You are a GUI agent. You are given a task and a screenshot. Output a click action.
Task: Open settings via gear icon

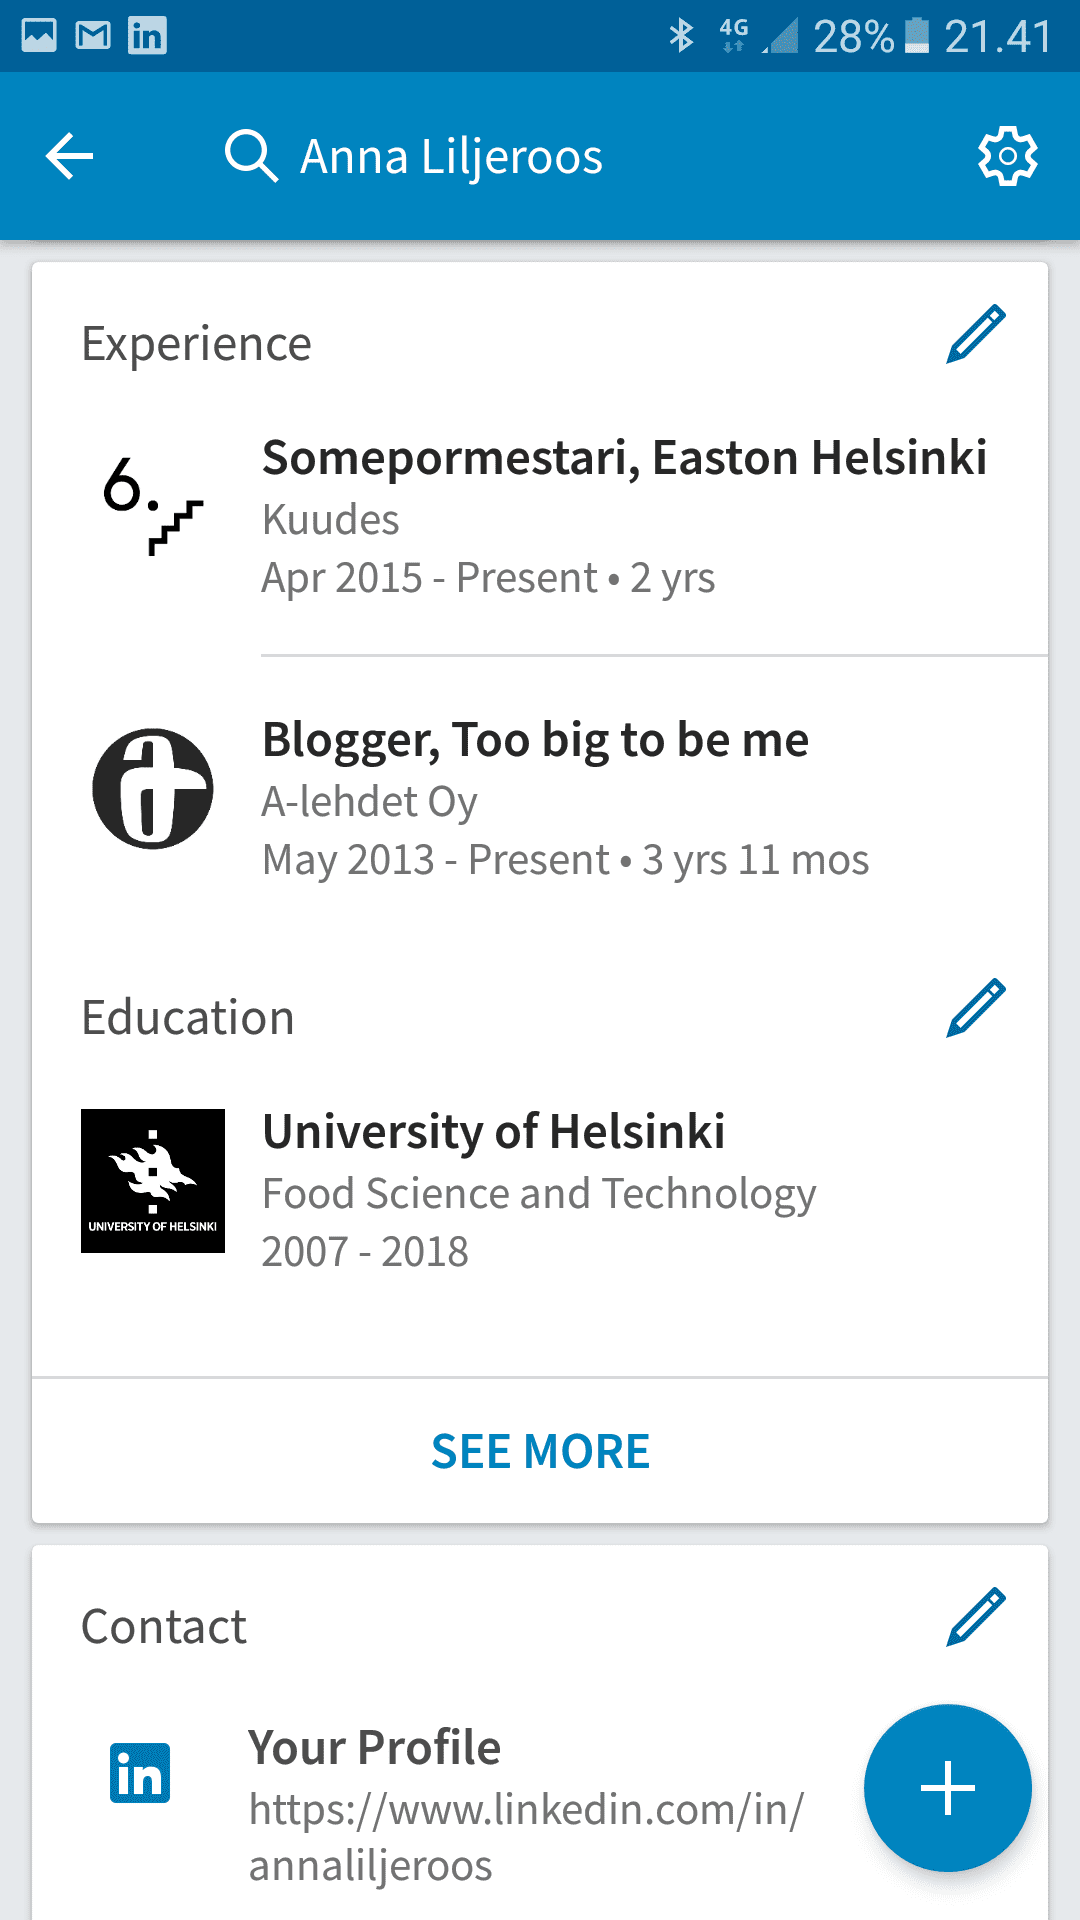coord(1007,156)
